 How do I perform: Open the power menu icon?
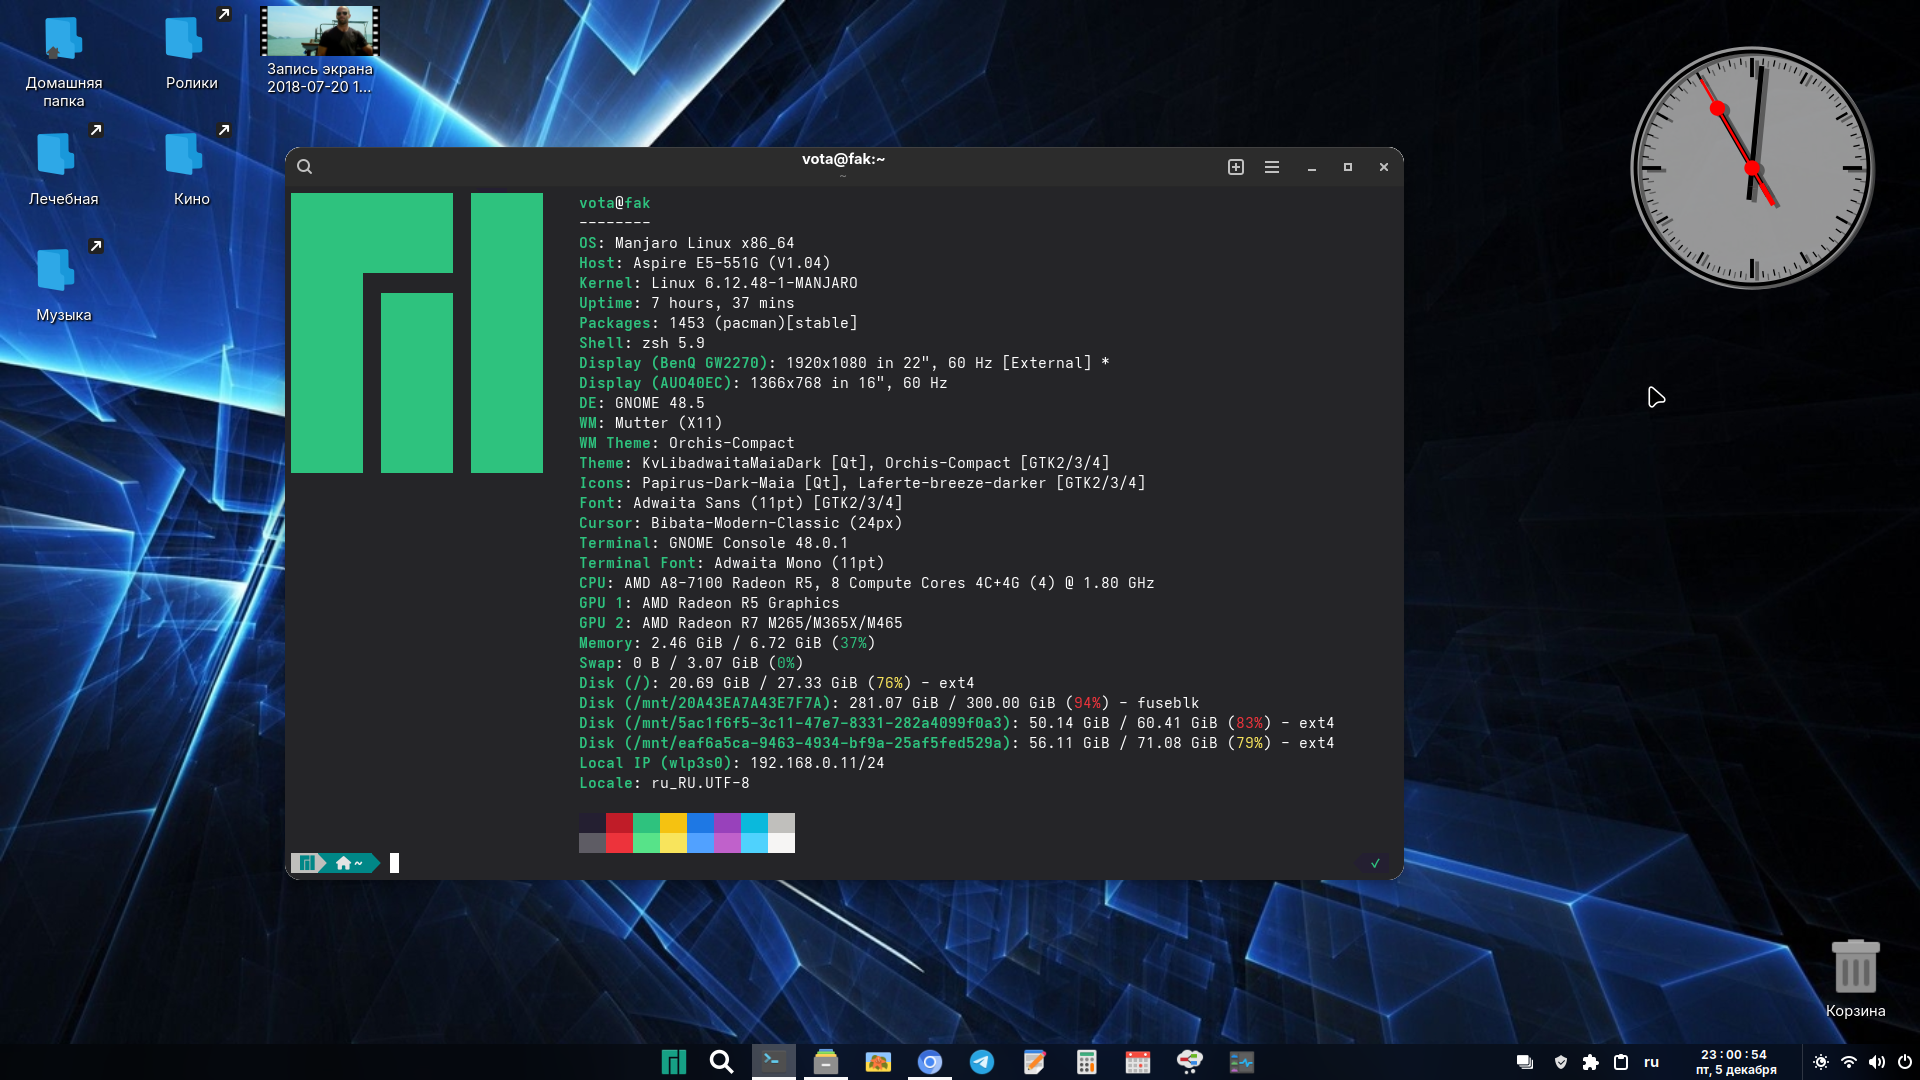[x=1905, y=1062]
